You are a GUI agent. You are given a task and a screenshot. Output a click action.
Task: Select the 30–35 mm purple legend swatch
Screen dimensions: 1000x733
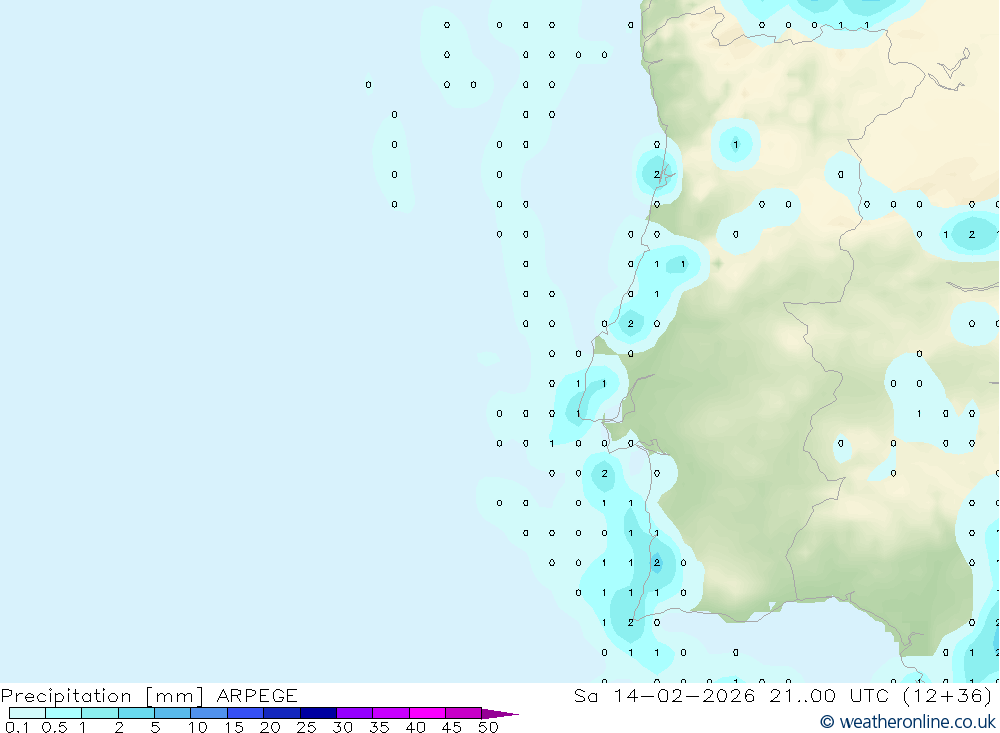(355, 713)
